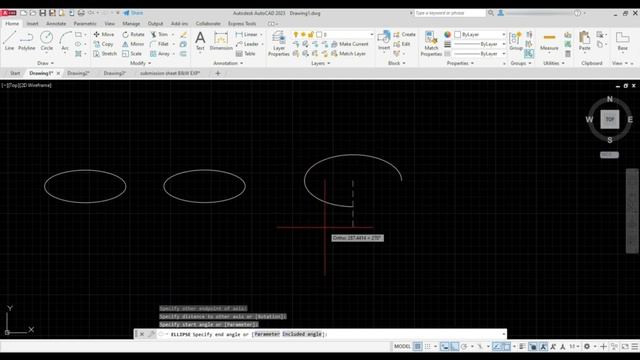
Task: Click the Trim command
Action: (x=160, y=34)
